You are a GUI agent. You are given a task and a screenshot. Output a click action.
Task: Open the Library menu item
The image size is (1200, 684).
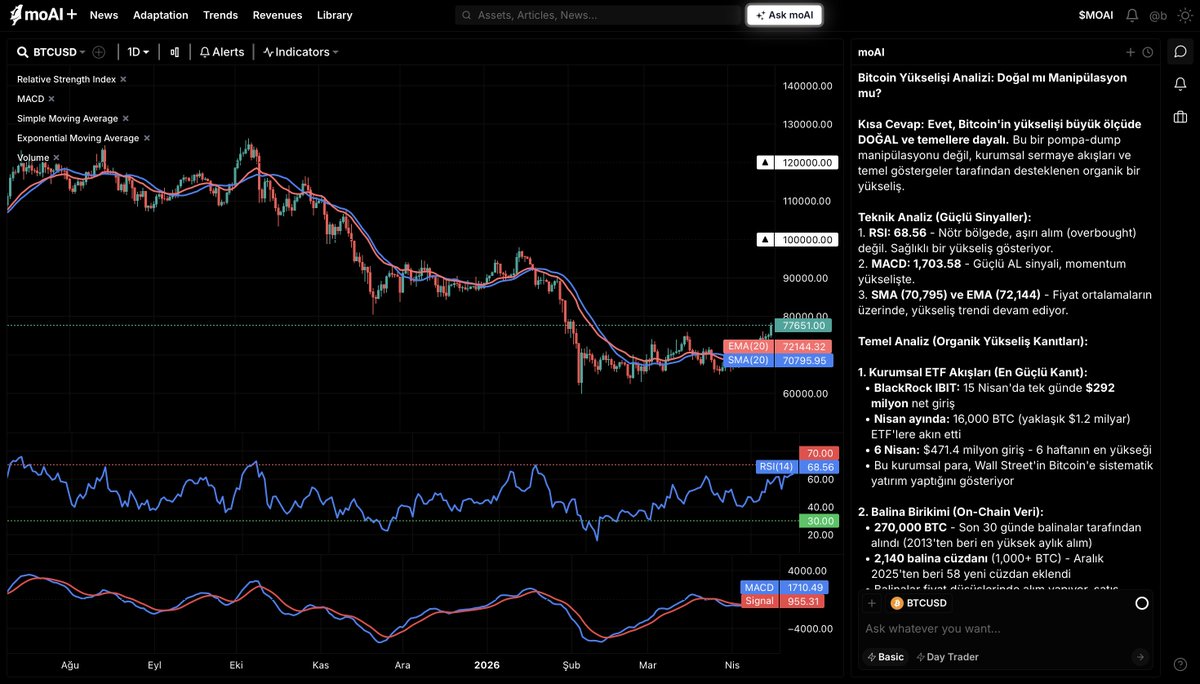(334, 15)
